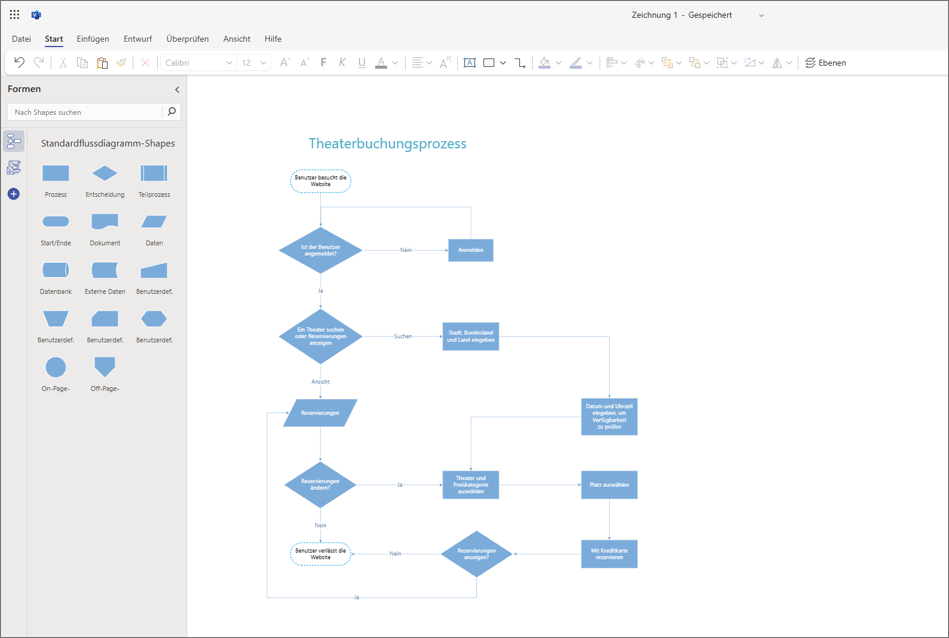Collapse the Formen panel with the chevron

pyautogui.click(x=177, y=89)
